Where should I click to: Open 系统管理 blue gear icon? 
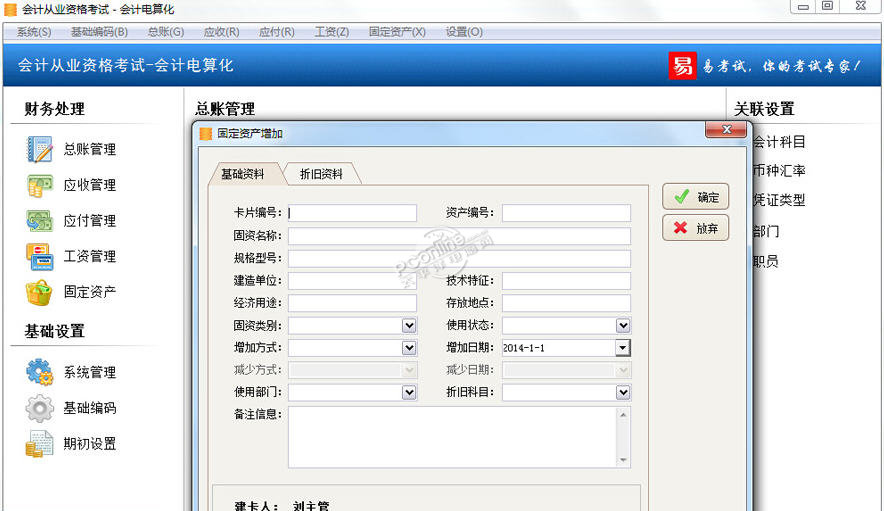(39, 372)
